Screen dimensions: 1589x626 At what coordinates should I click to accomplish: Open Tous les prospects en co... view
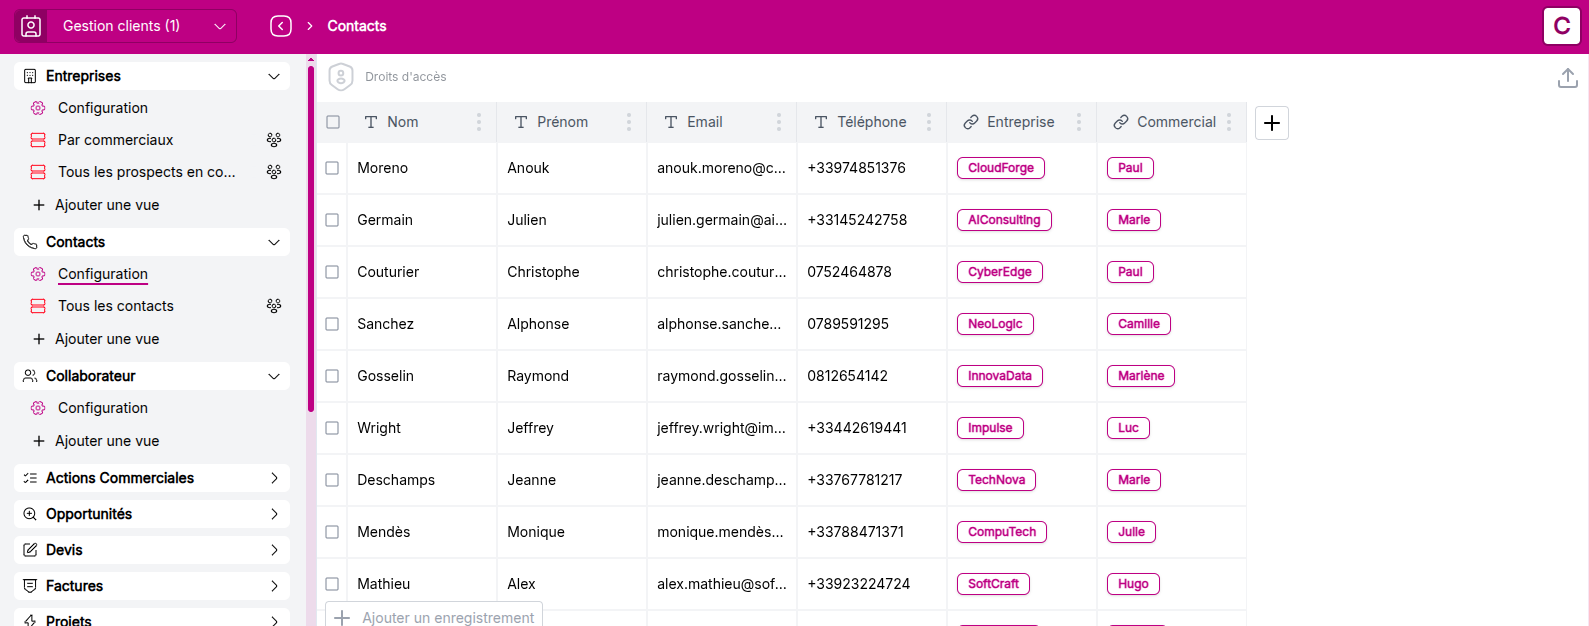(x=147, y=172)
